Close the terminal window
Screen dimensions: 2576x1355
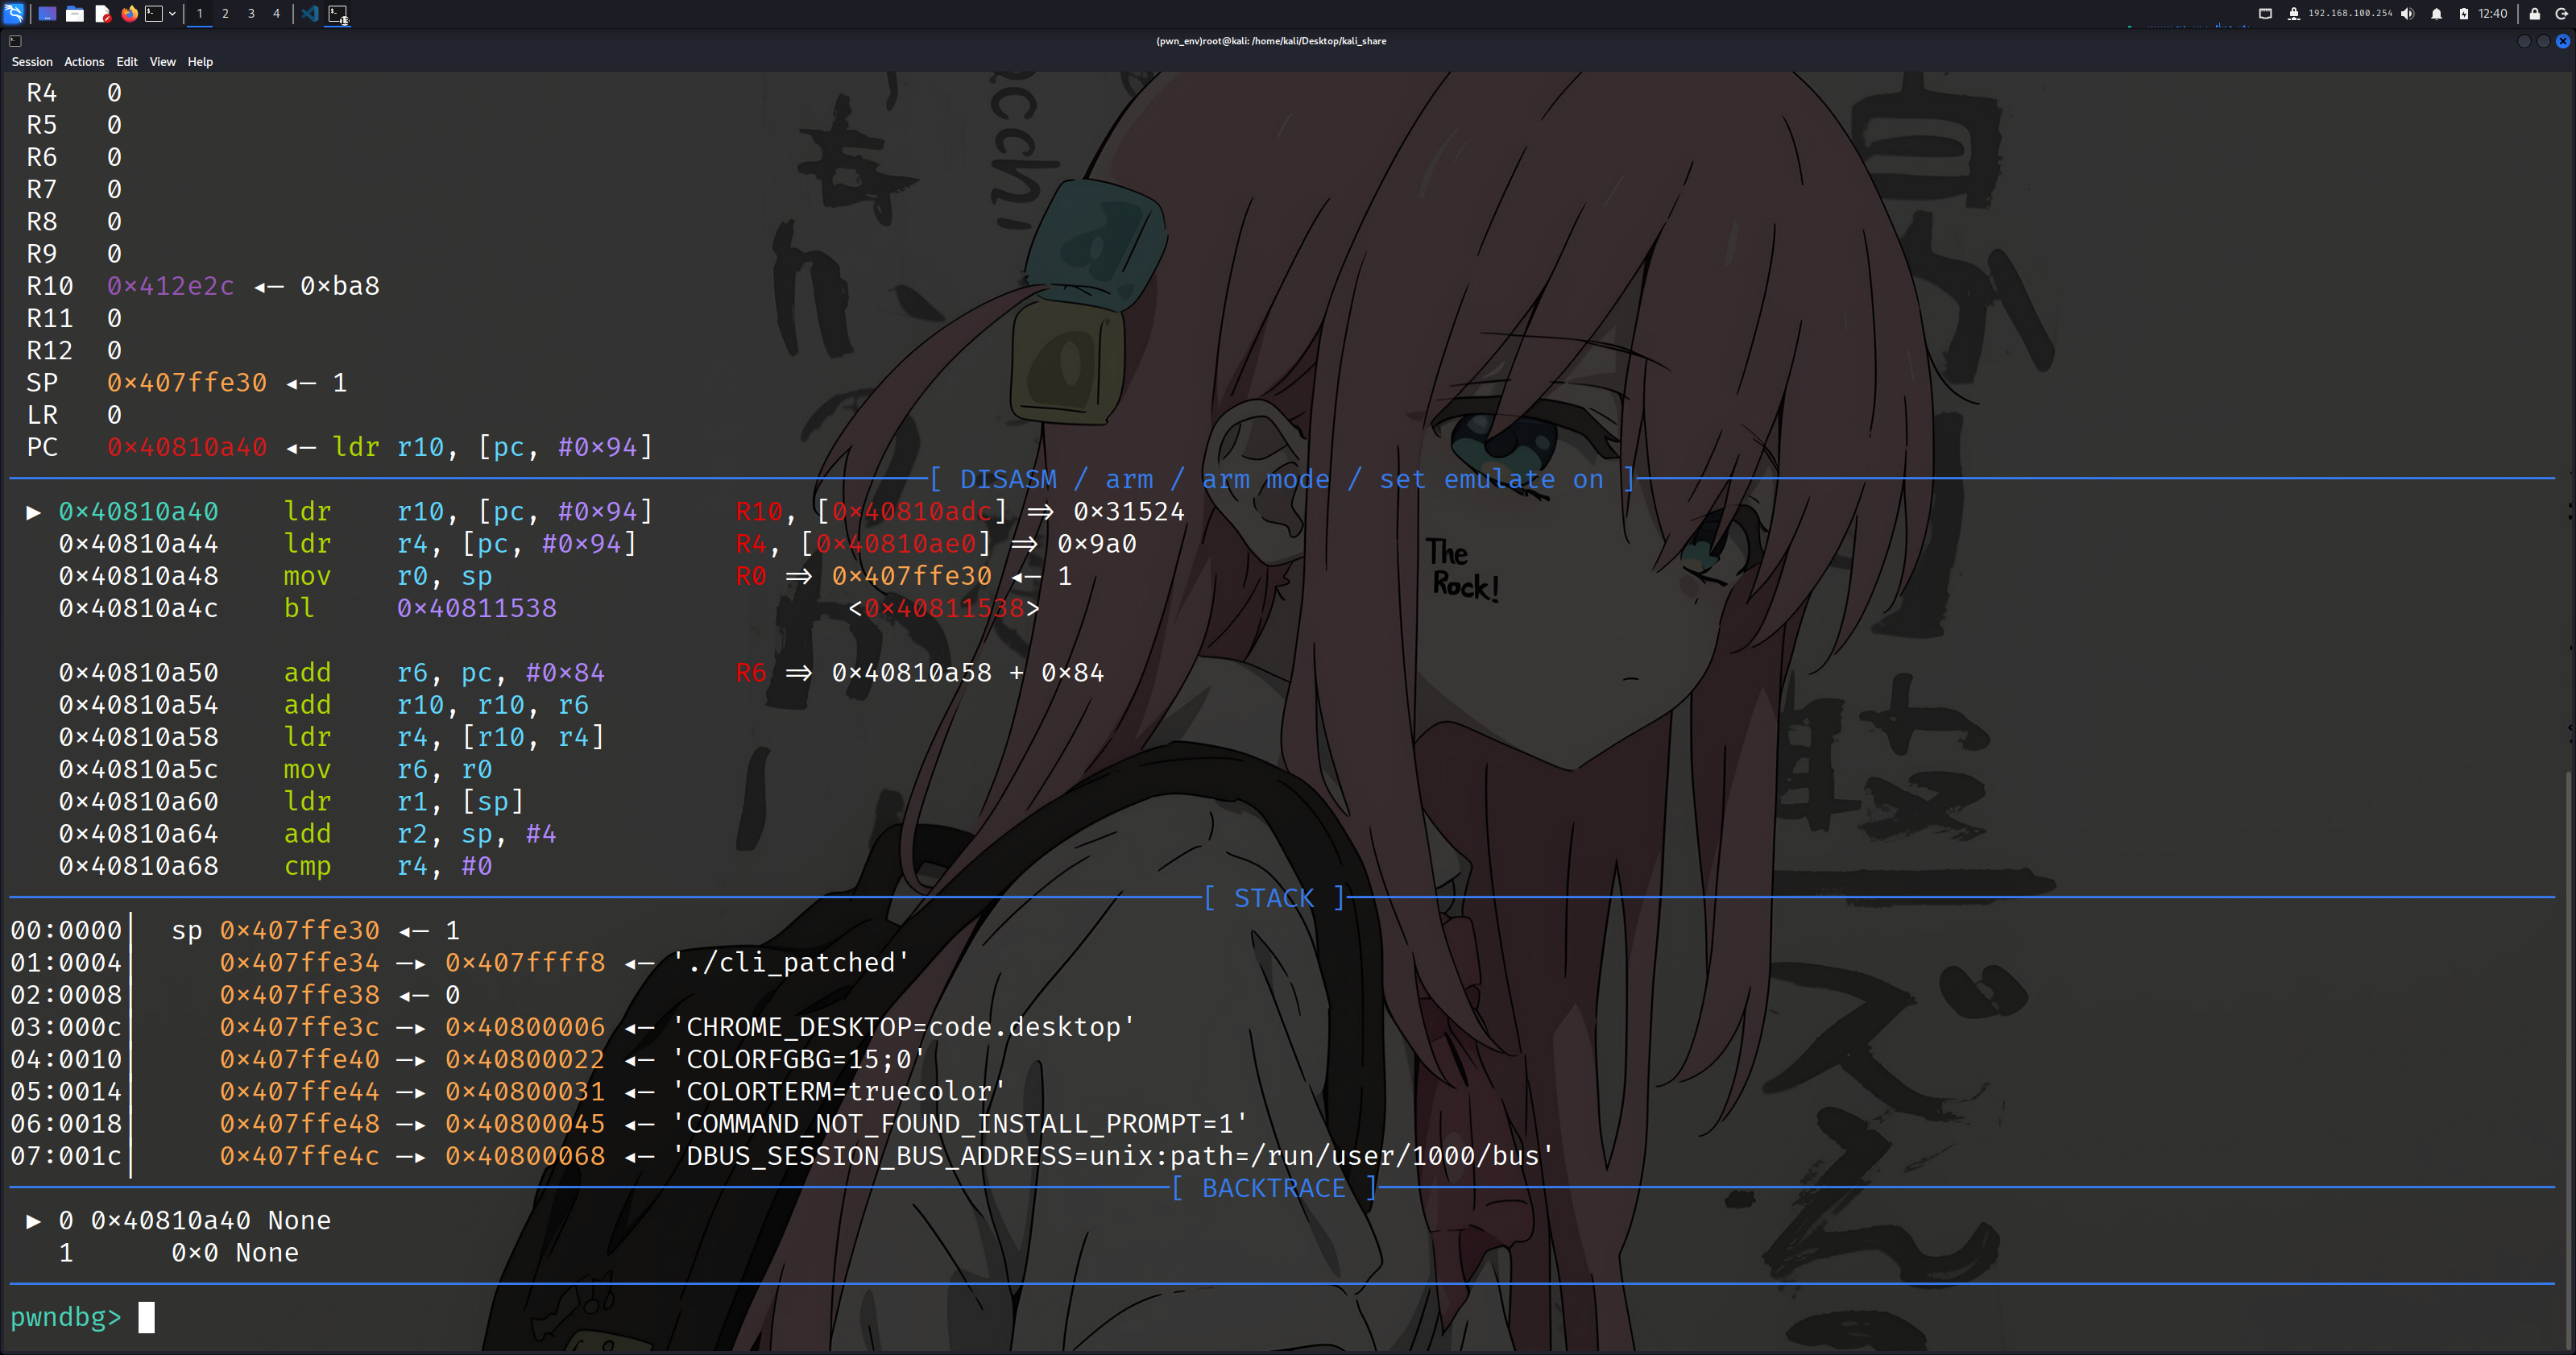click(x=2563, y=41)
